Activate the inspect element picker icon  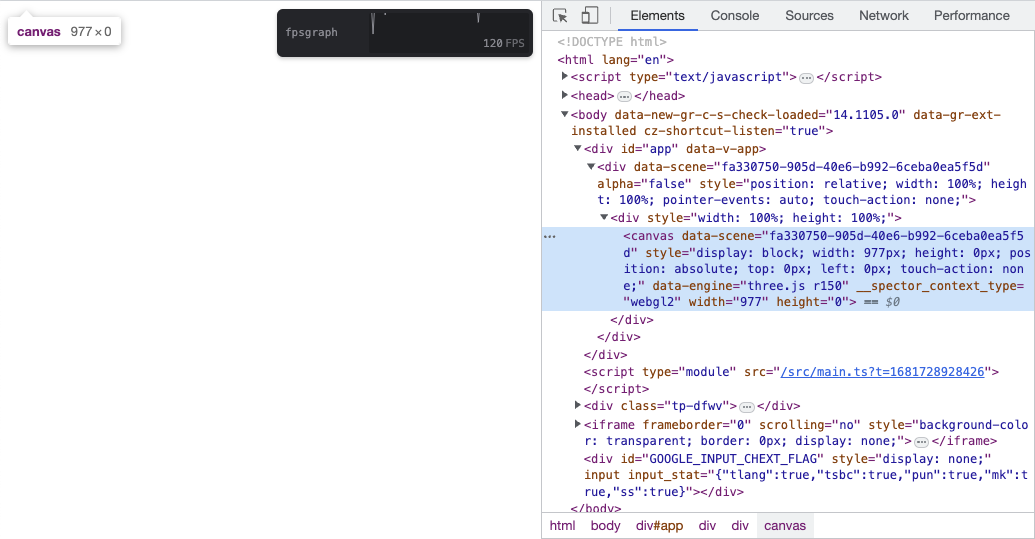coord(560,15)
